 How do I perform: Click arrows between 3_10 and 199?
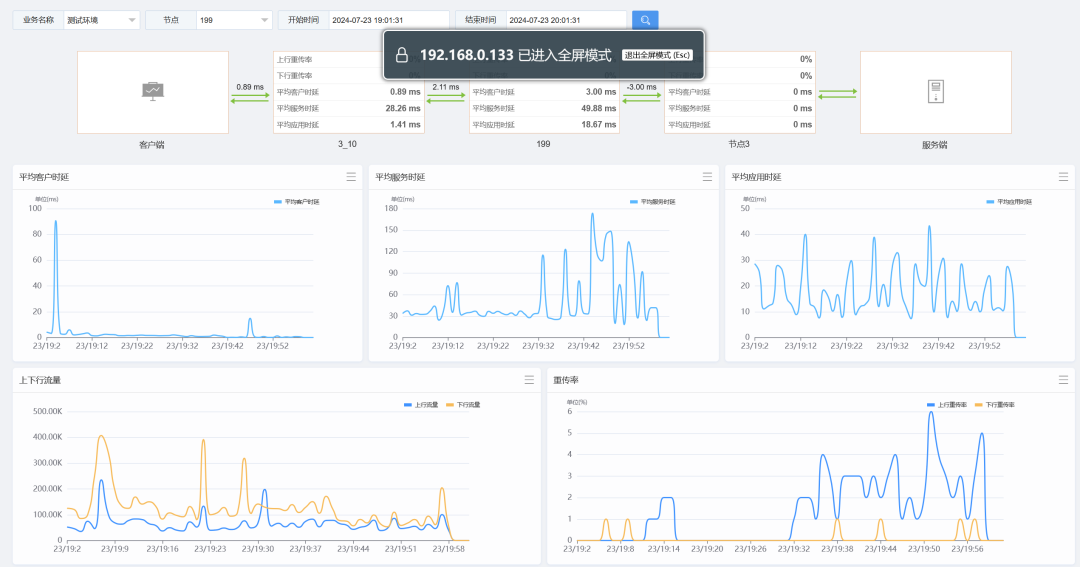tap(446, 99)
